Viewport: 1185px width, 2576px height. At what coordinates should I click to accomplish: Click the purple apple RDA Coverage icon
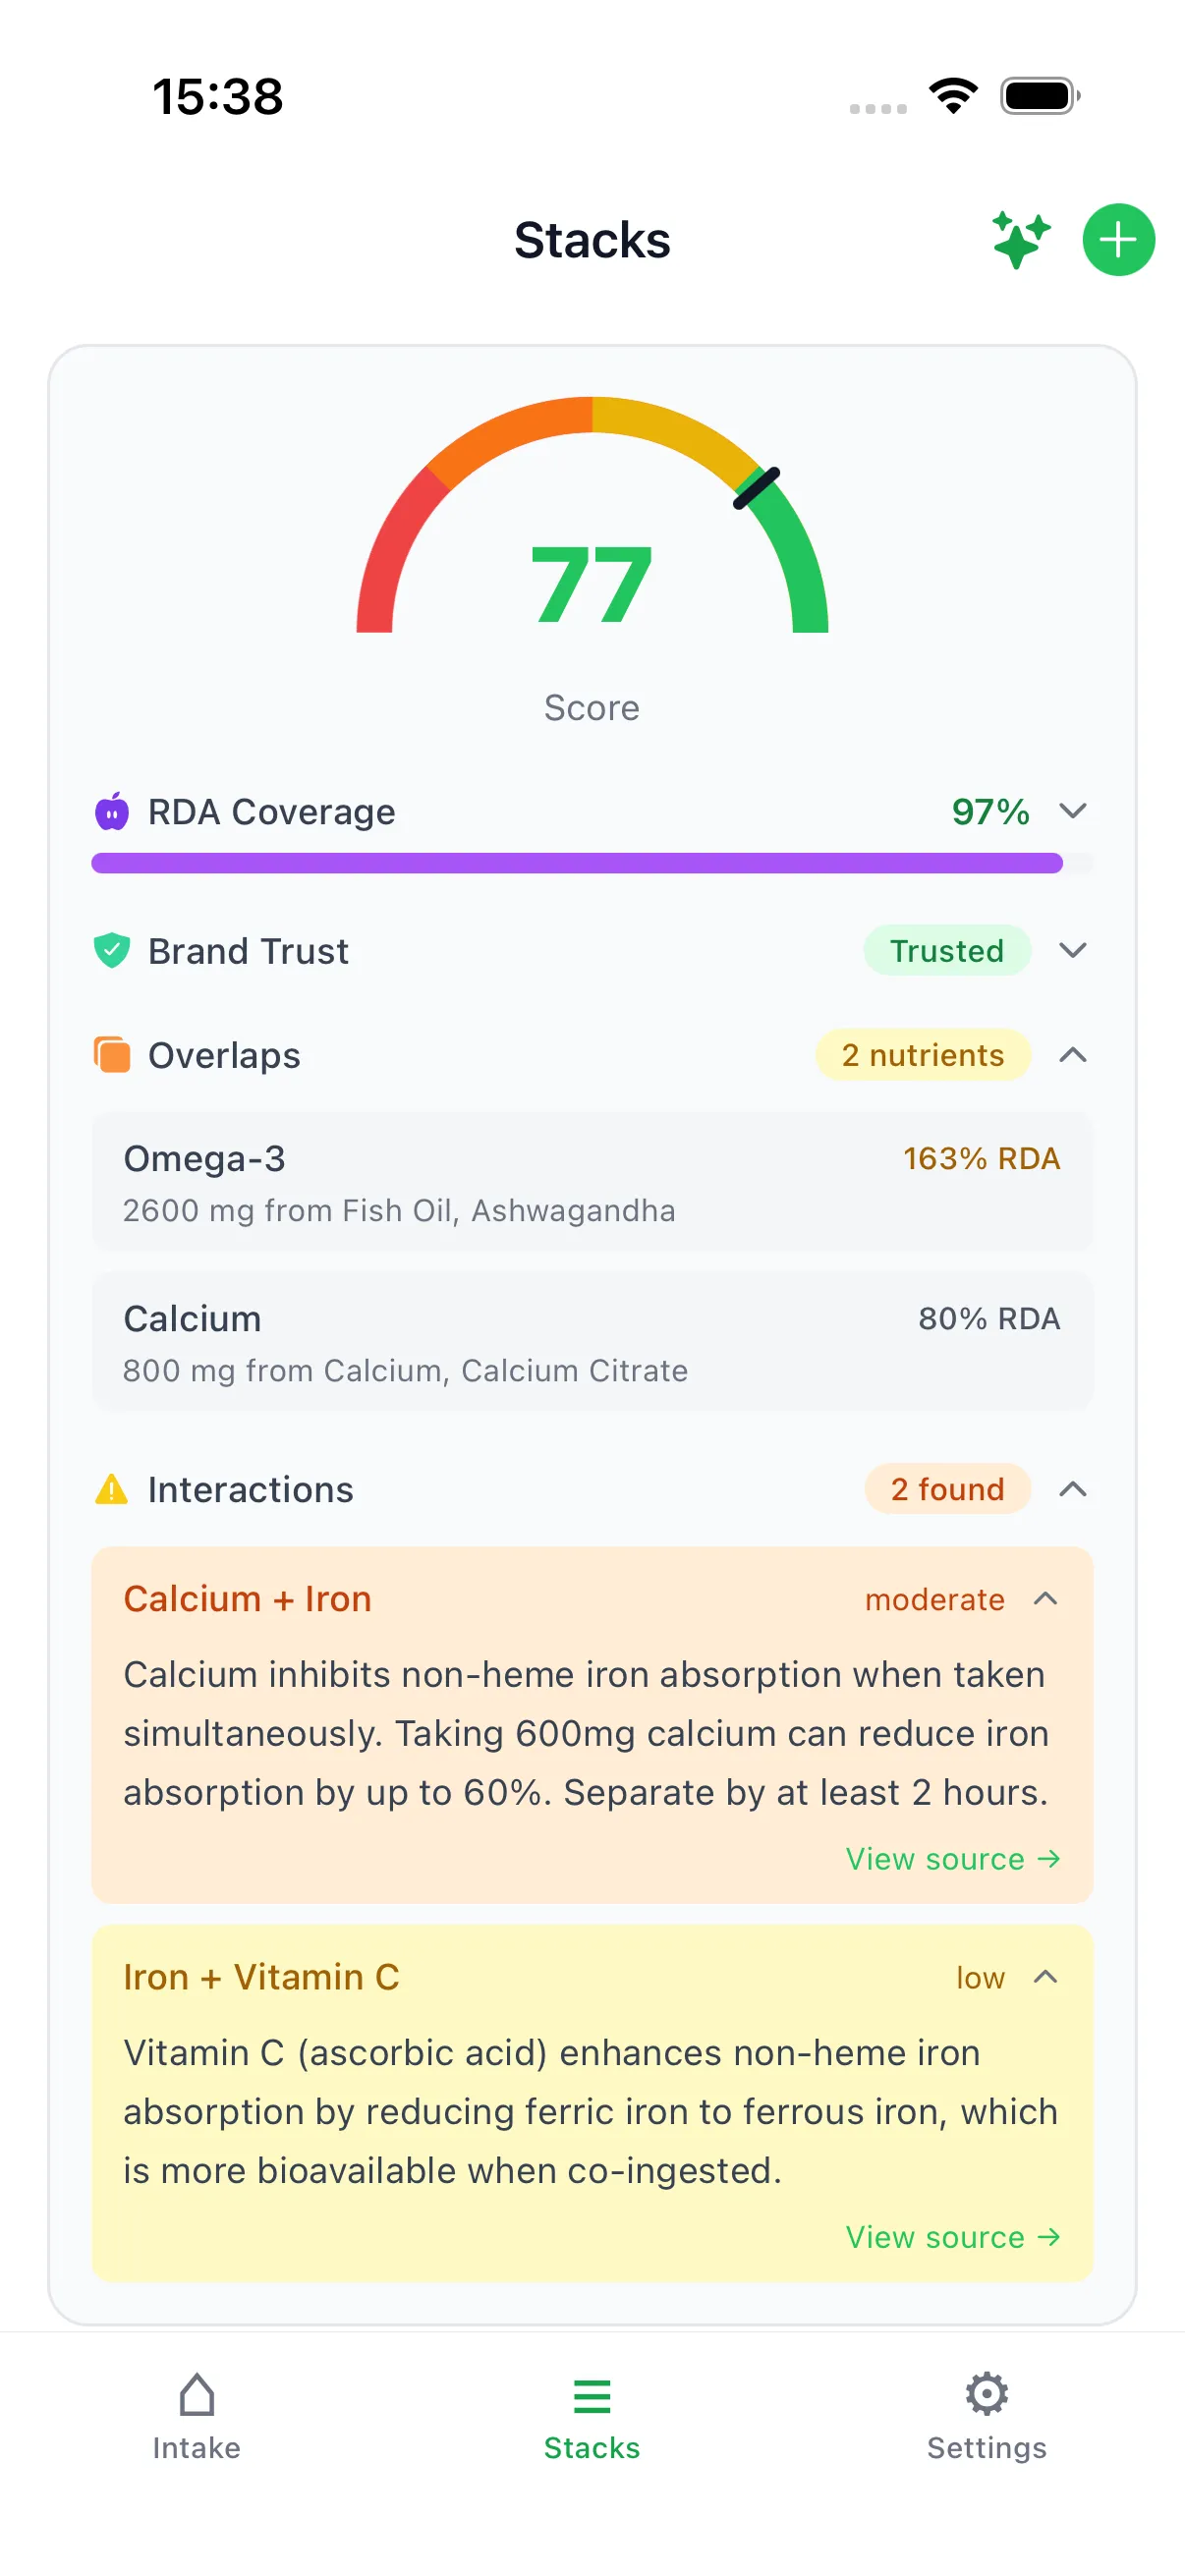[112, 811]
